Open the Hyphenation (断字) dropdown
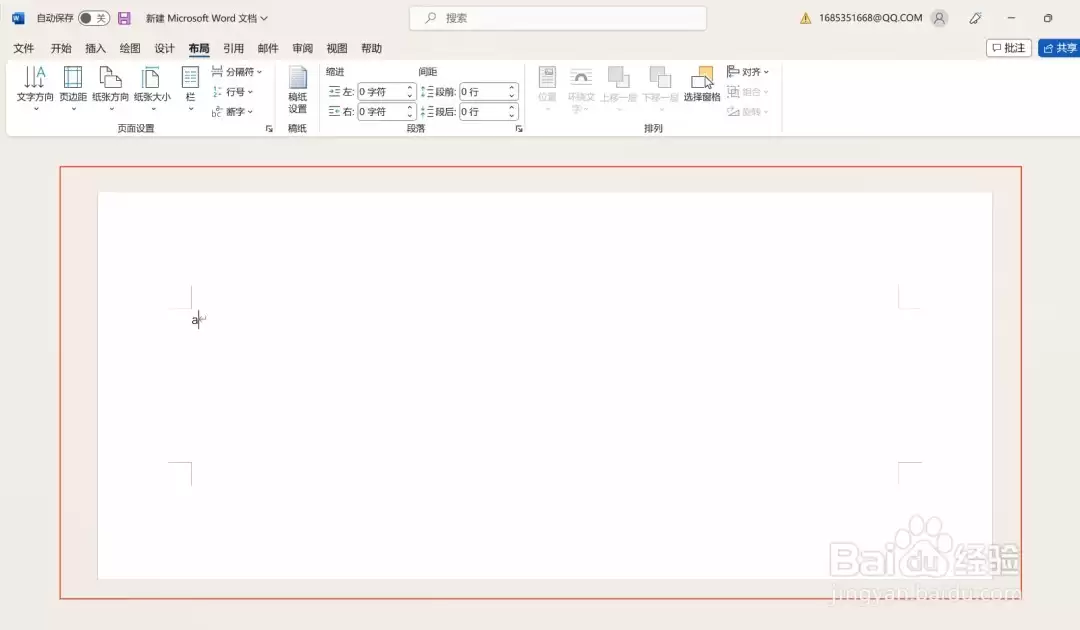Viewport: 1080px width, 630px height. coord(233,112)
